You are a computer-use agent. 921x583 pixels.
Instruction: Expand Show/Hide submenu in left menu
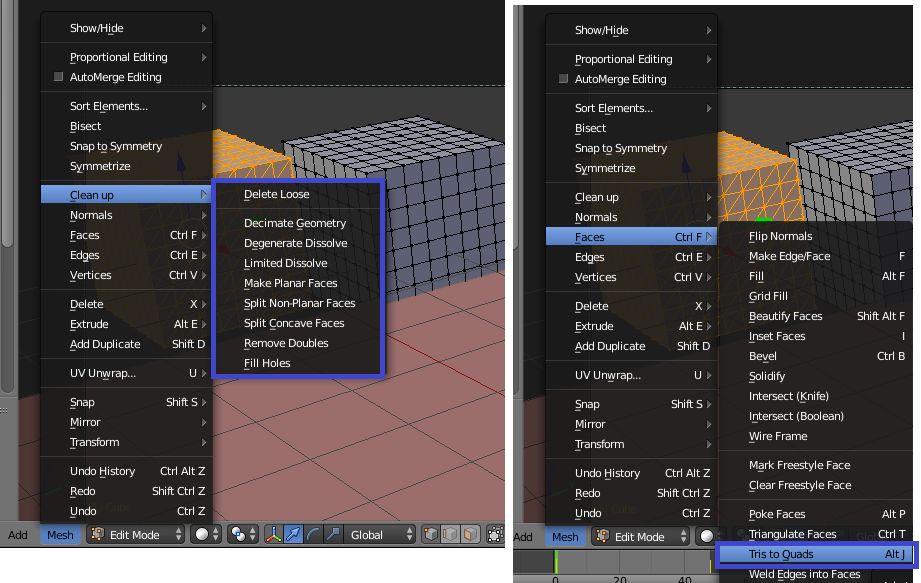[x=126, y=28]
